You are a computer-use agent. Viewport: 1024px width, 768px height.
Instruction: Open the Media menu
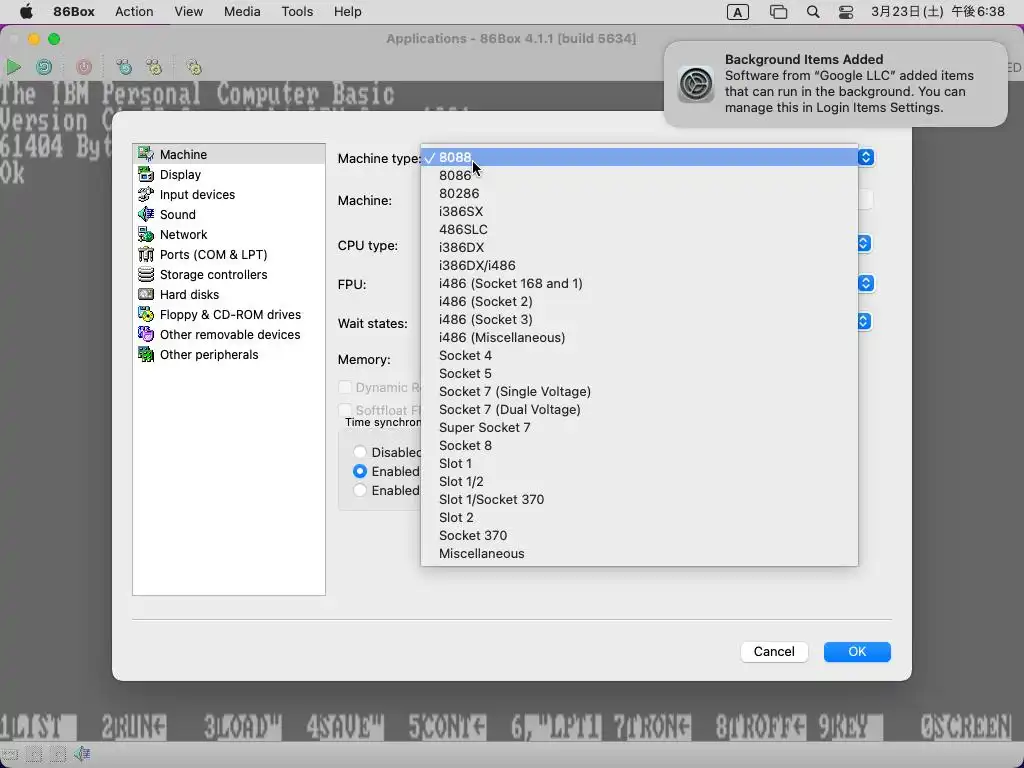(x=242, y=12)
